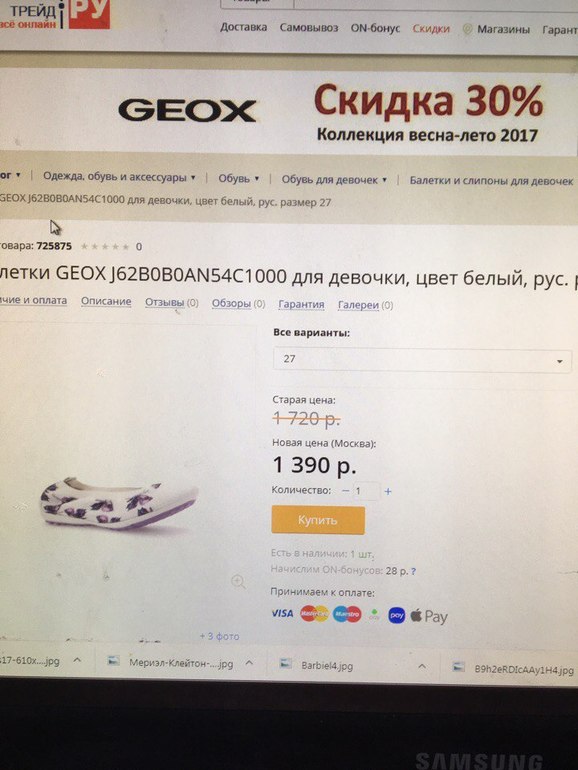Click the ballet flat product image

click(x=119, y=503)
